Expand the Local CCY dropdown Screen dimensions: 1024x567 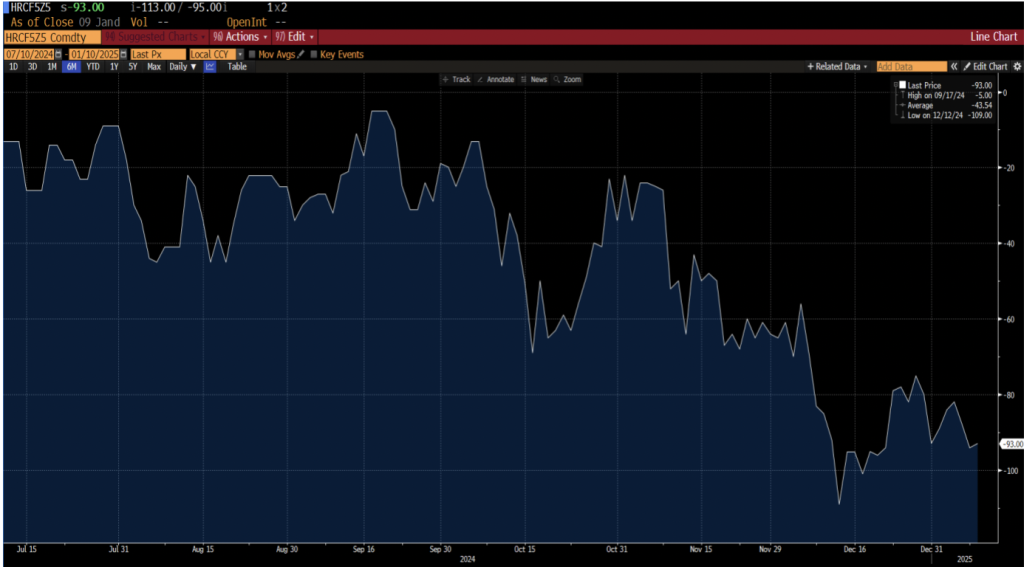coord(240,54)
